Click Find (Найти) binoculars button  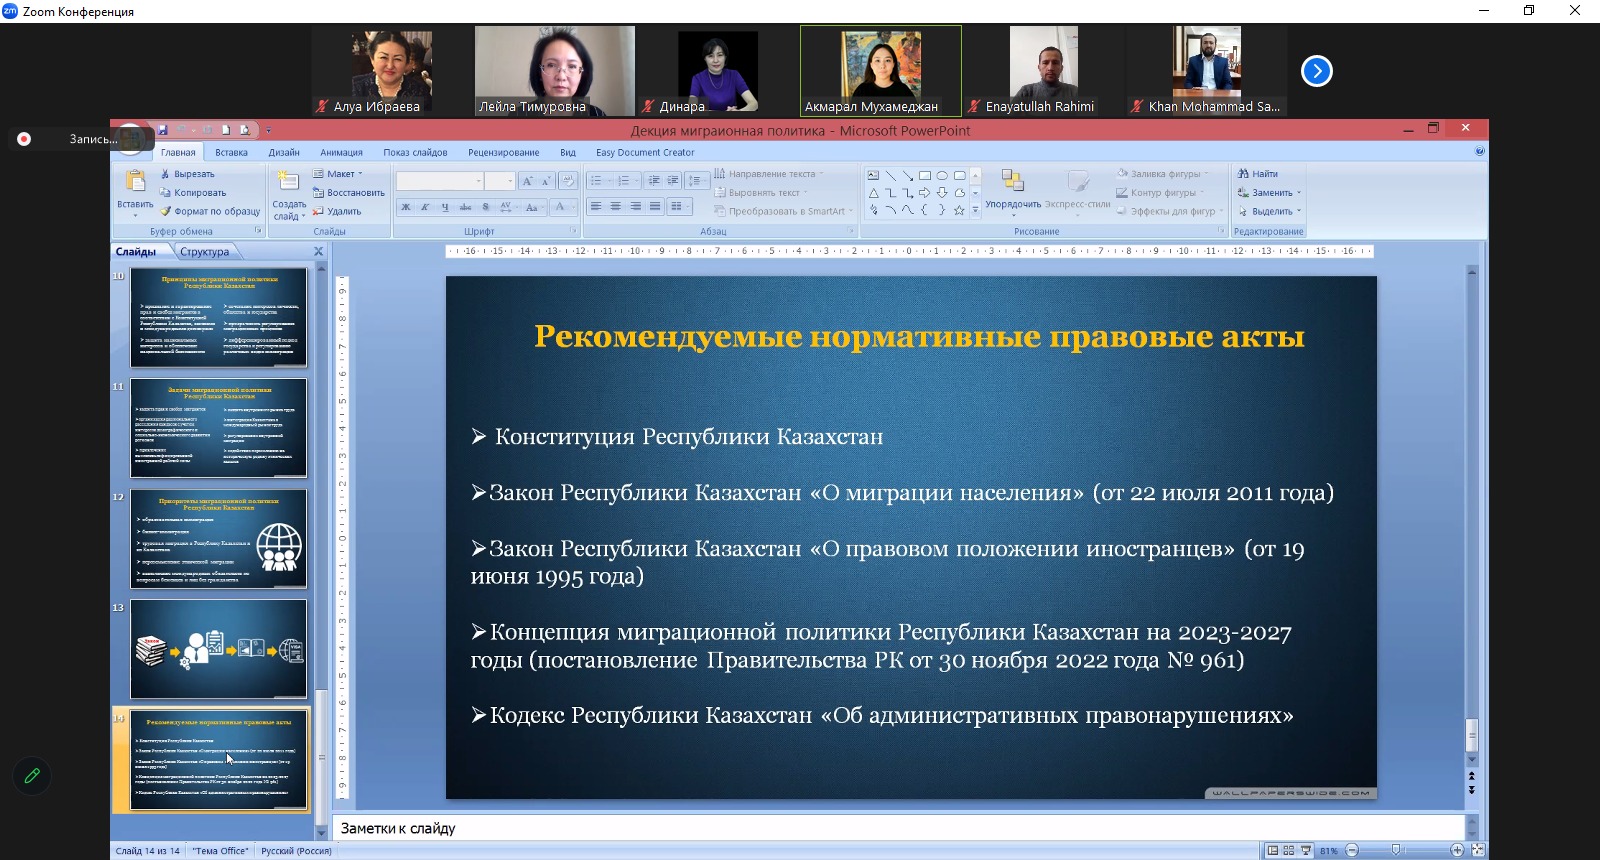(x=1257, y=174)
